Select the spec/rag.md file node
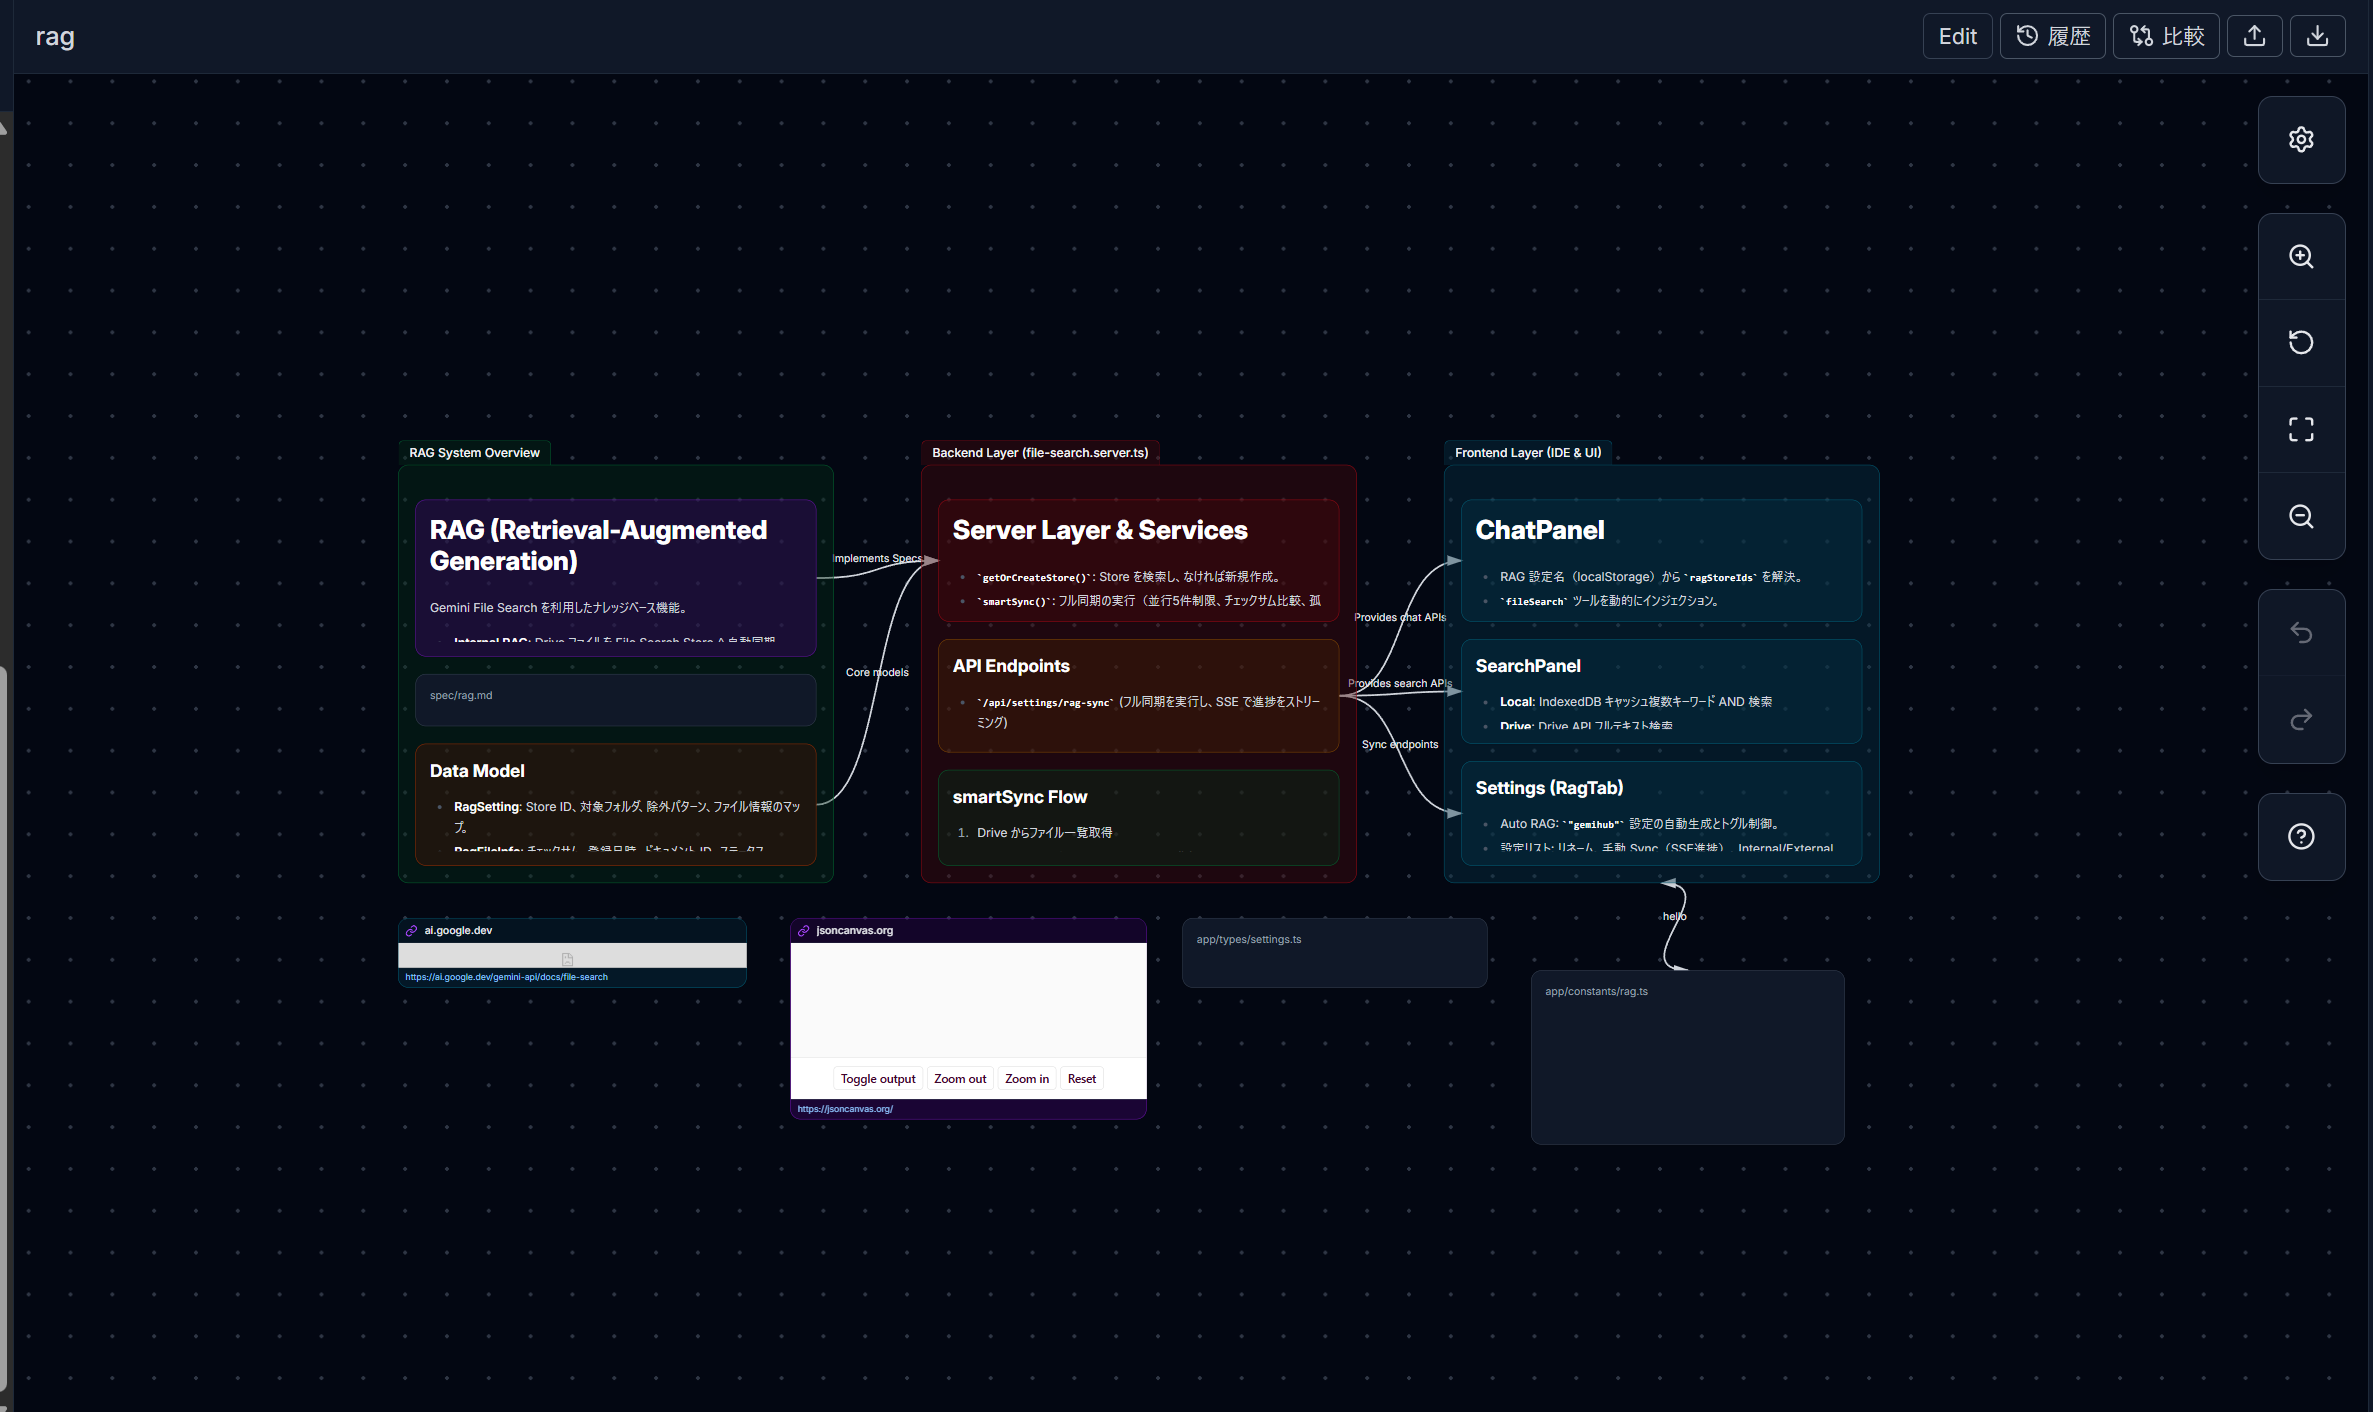Image resolution: width=2373 pixels, height=1412 pixels. 616,700
